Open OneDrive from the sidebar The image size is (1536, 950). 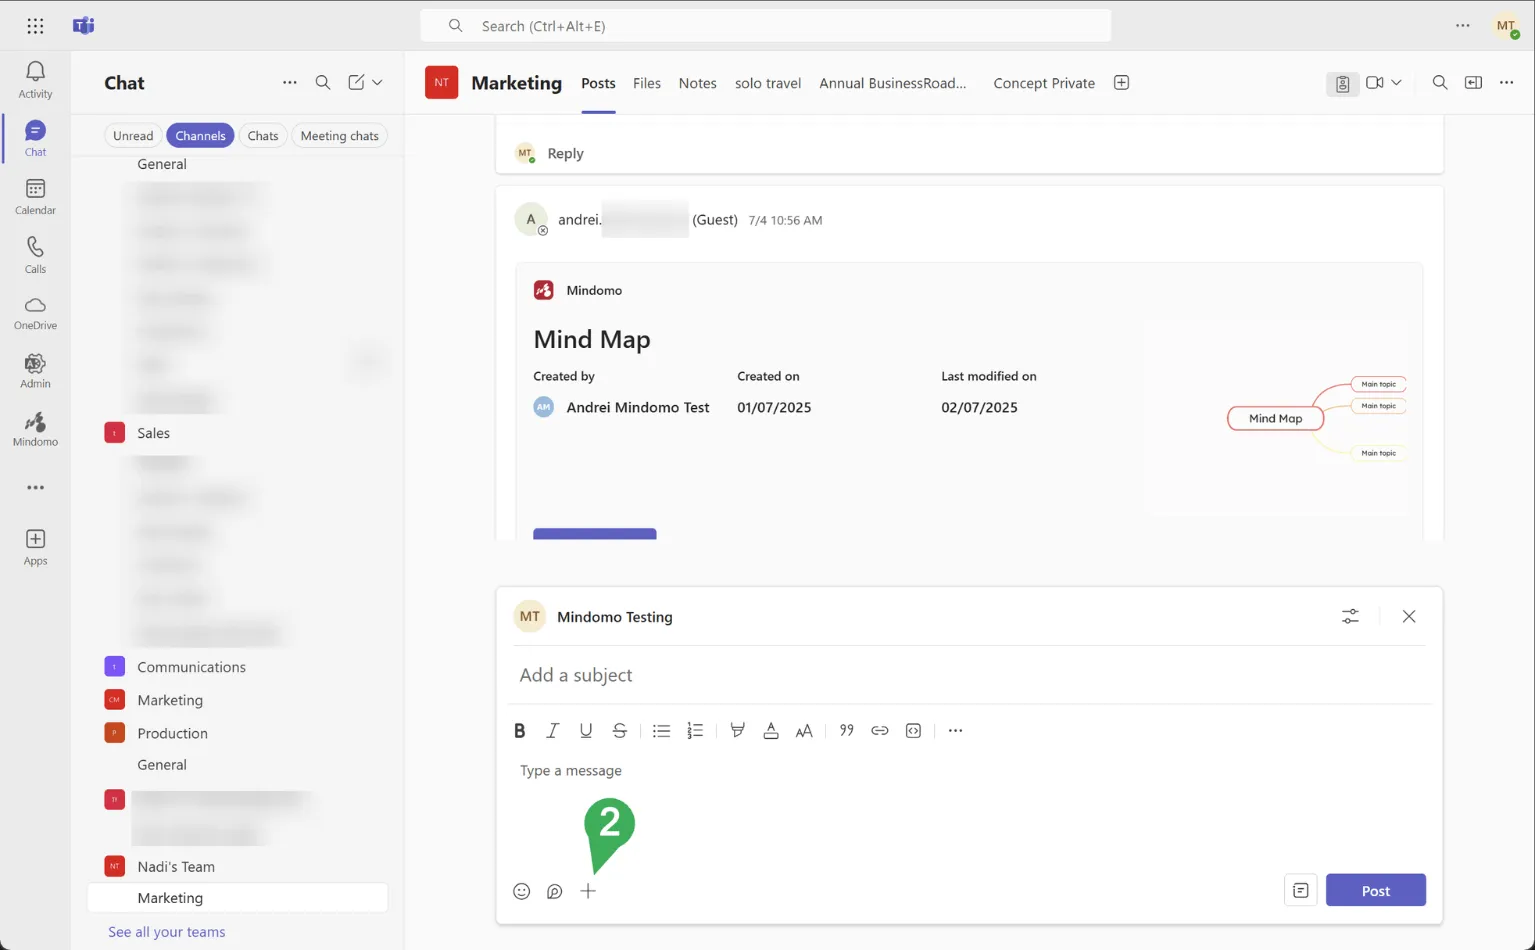coord(35,312)
